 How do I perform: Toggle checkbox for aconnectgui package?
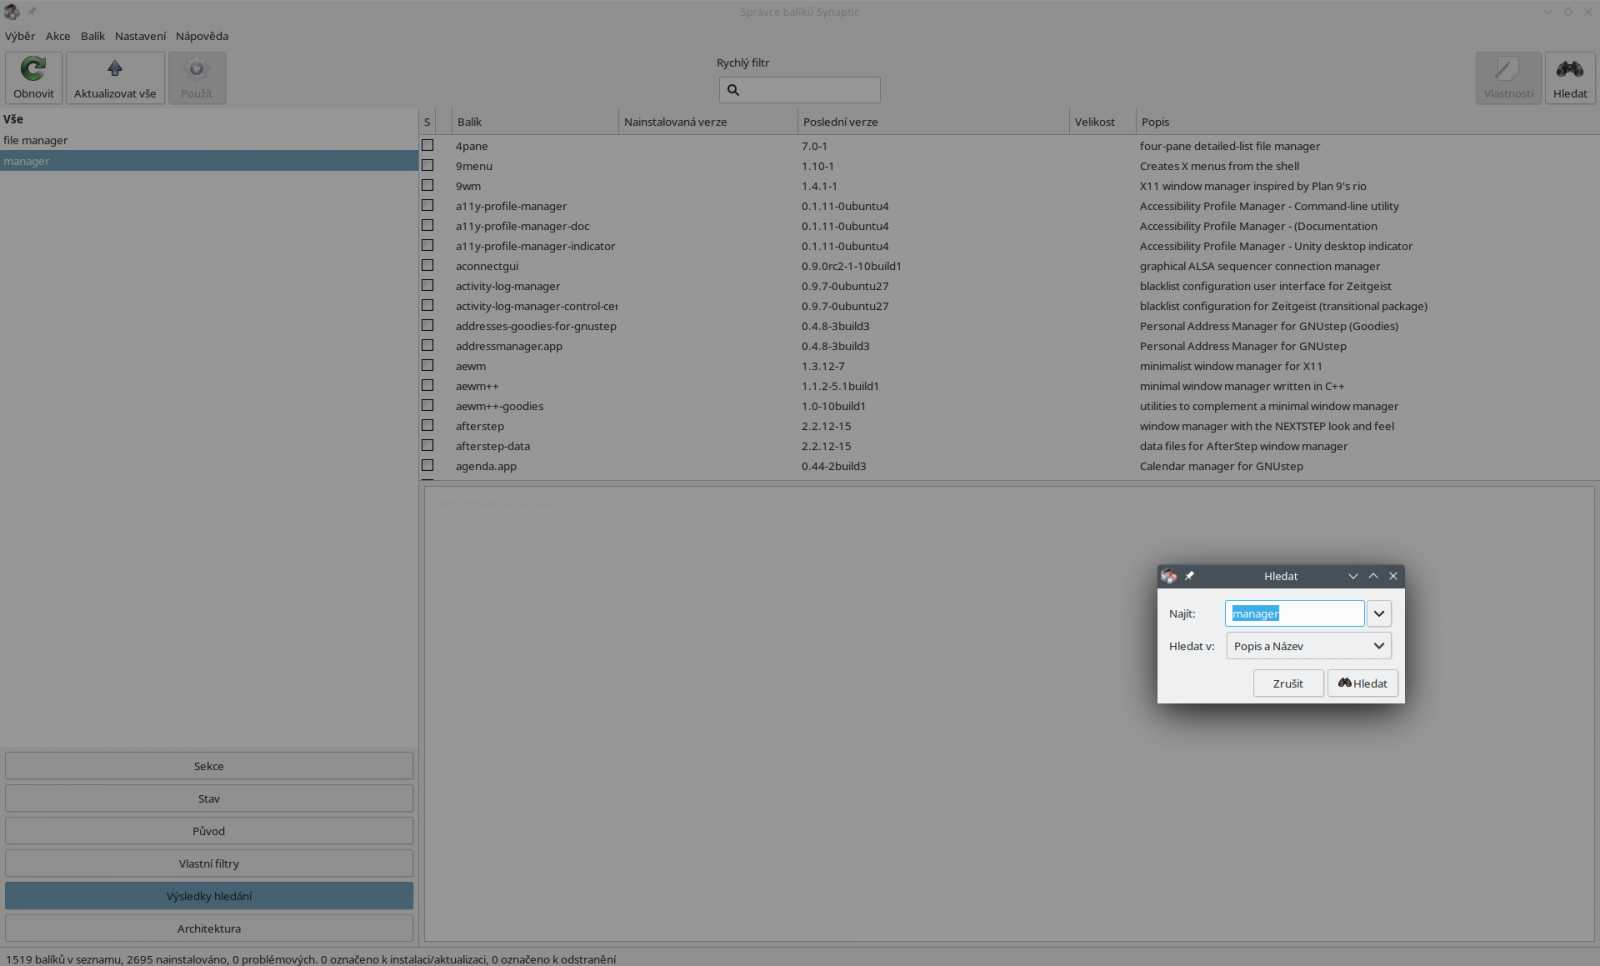click(x=428, y=265)
